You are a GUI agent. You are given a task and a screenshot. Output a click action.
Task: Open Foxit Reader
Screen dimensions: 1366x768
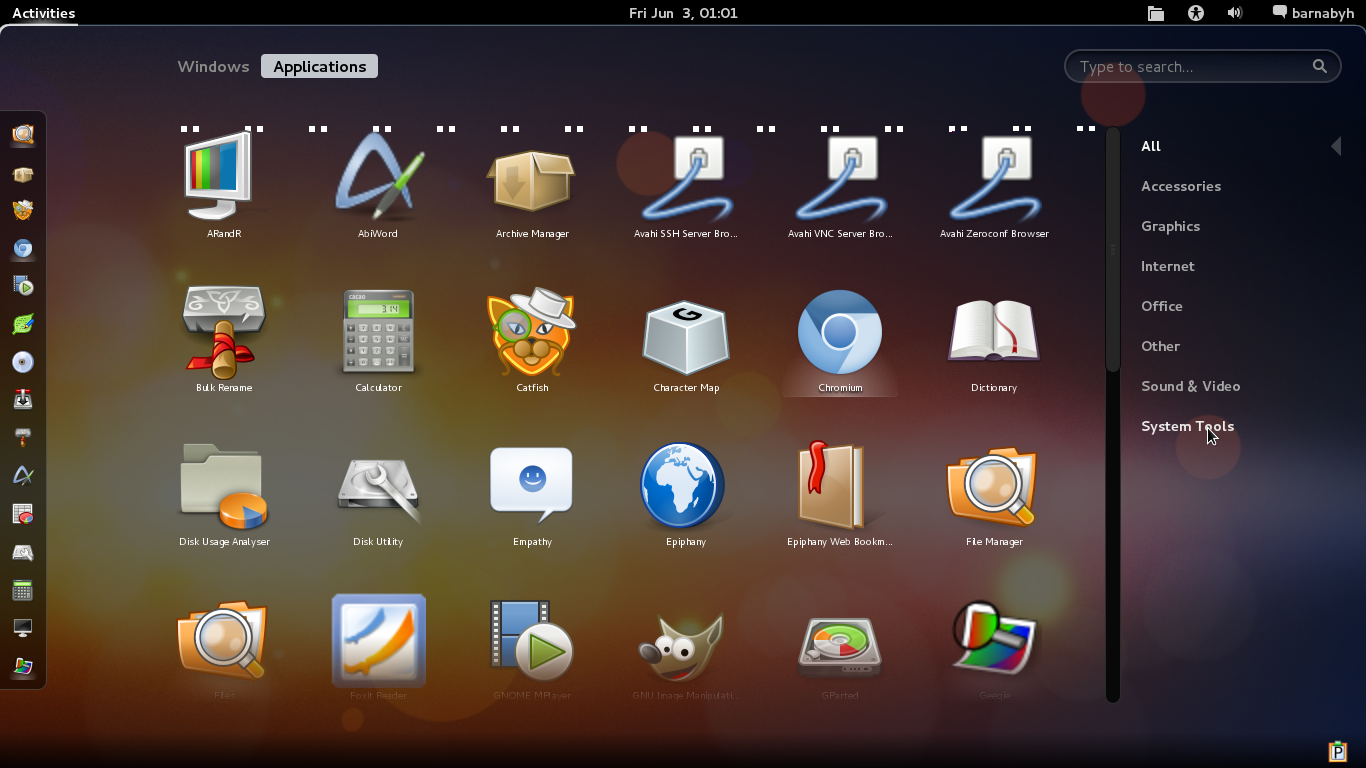[378, 640]
